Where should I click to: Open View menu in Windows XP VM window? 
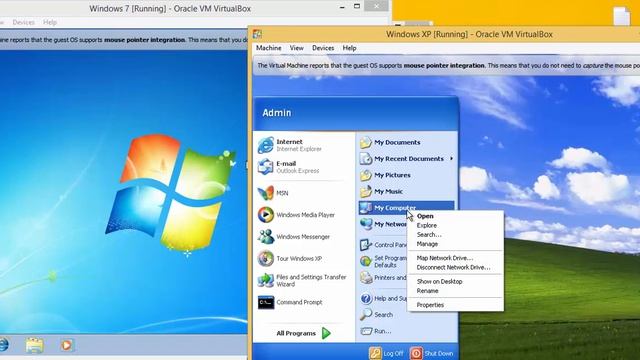click(297, 48)
